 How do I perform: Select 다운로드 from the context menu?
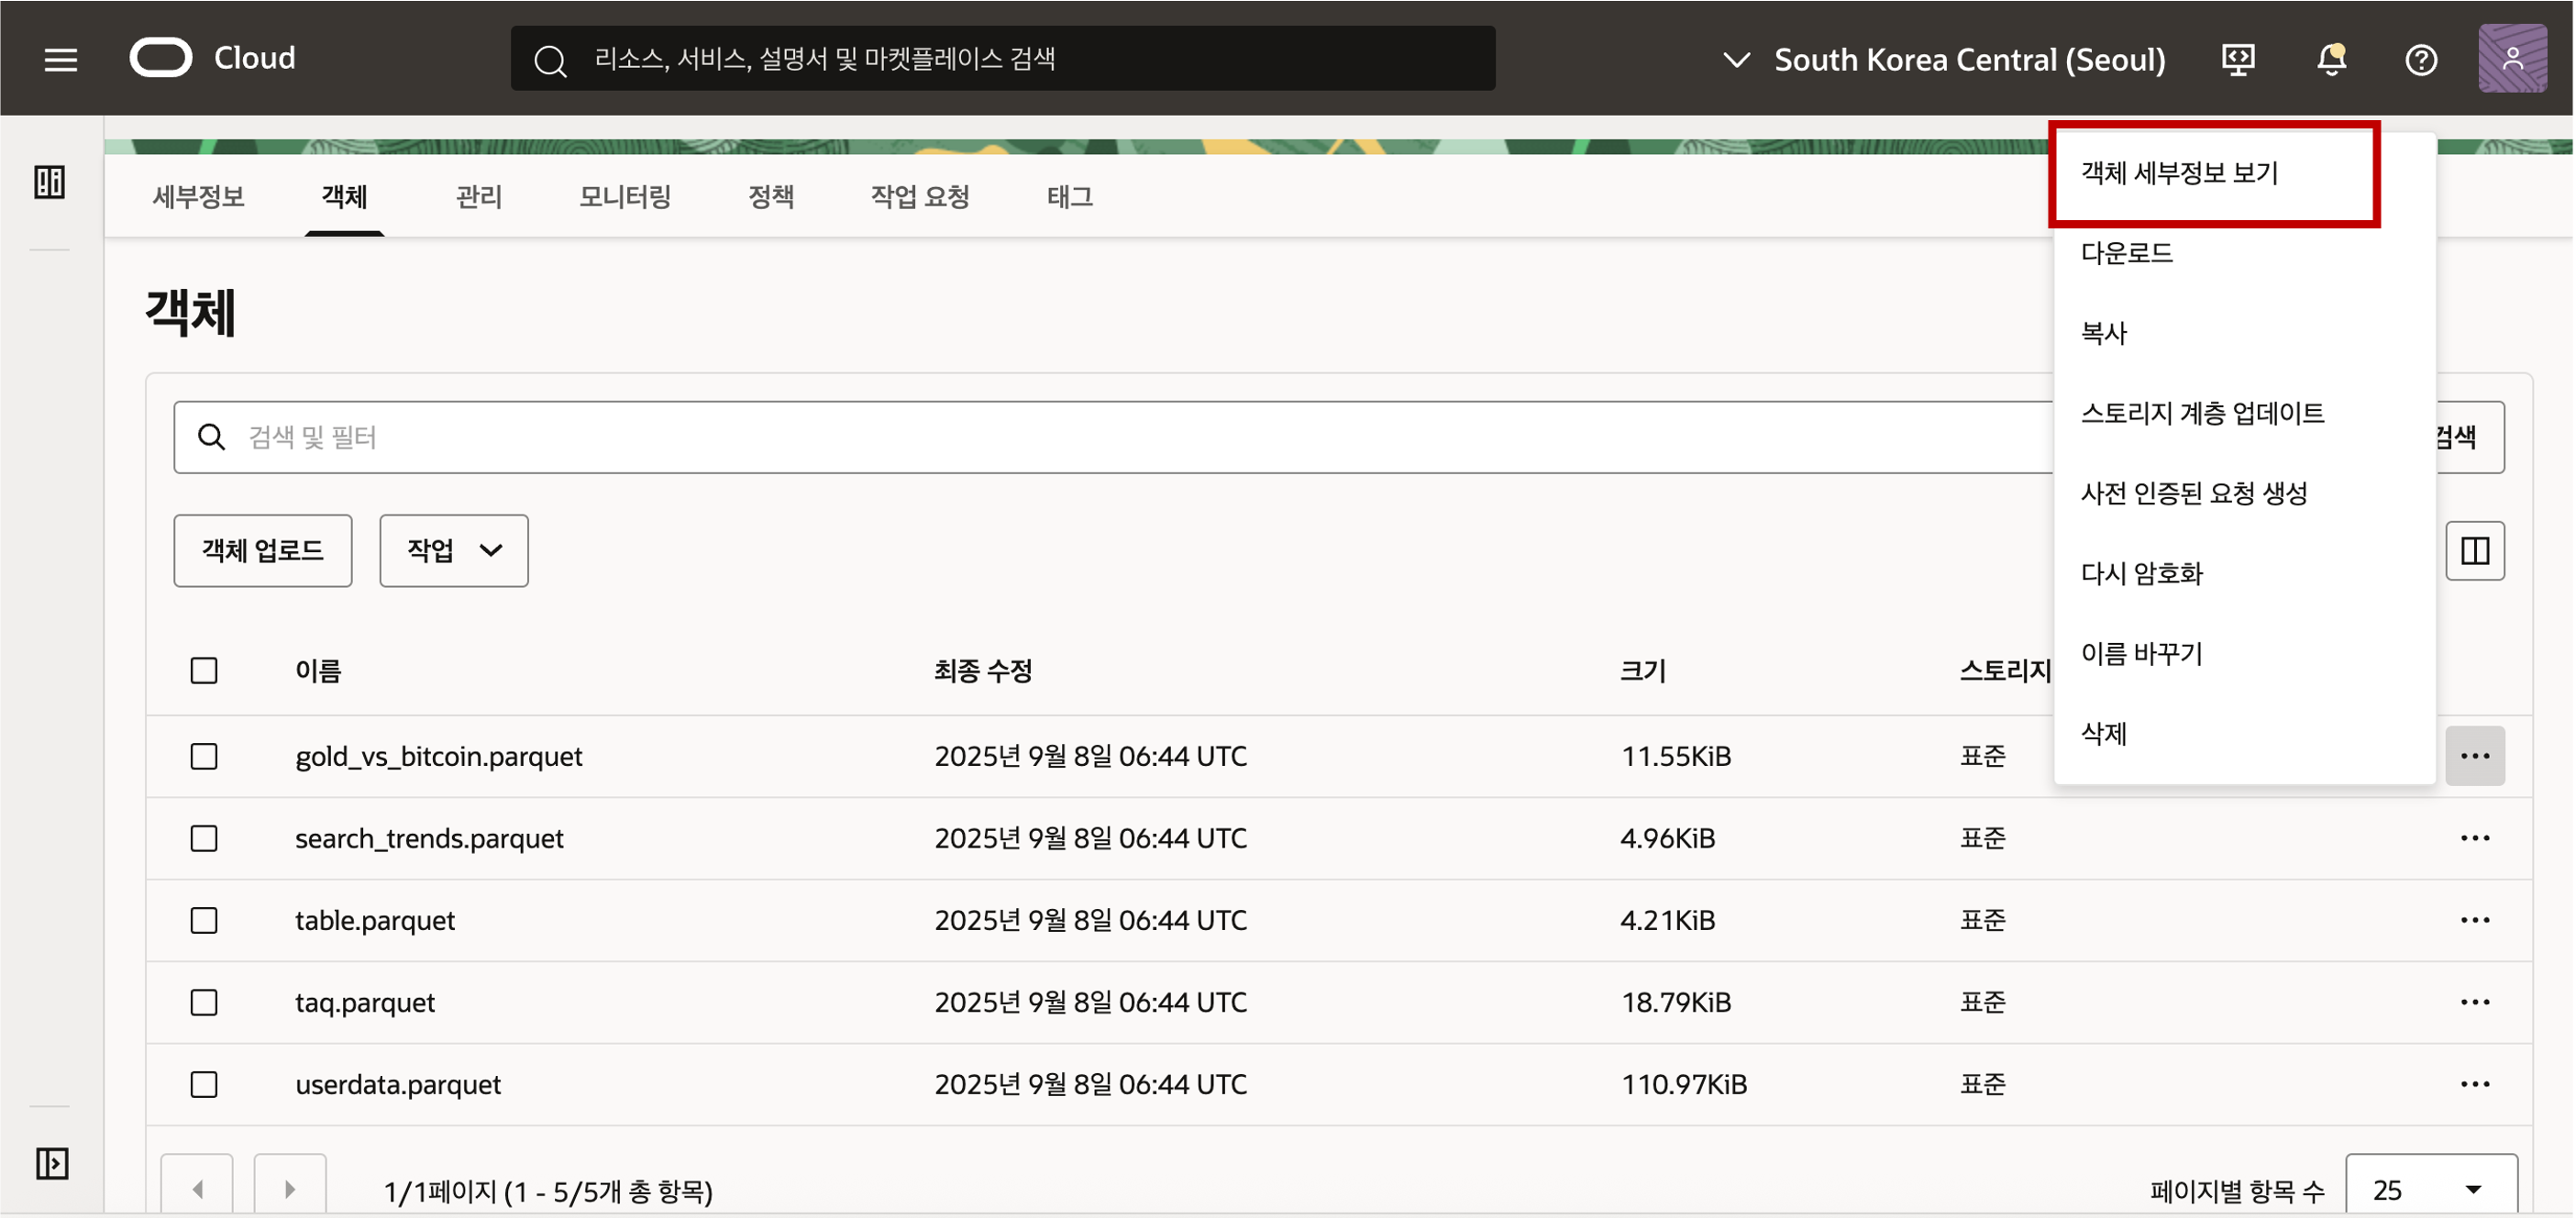coord(2127,253)
